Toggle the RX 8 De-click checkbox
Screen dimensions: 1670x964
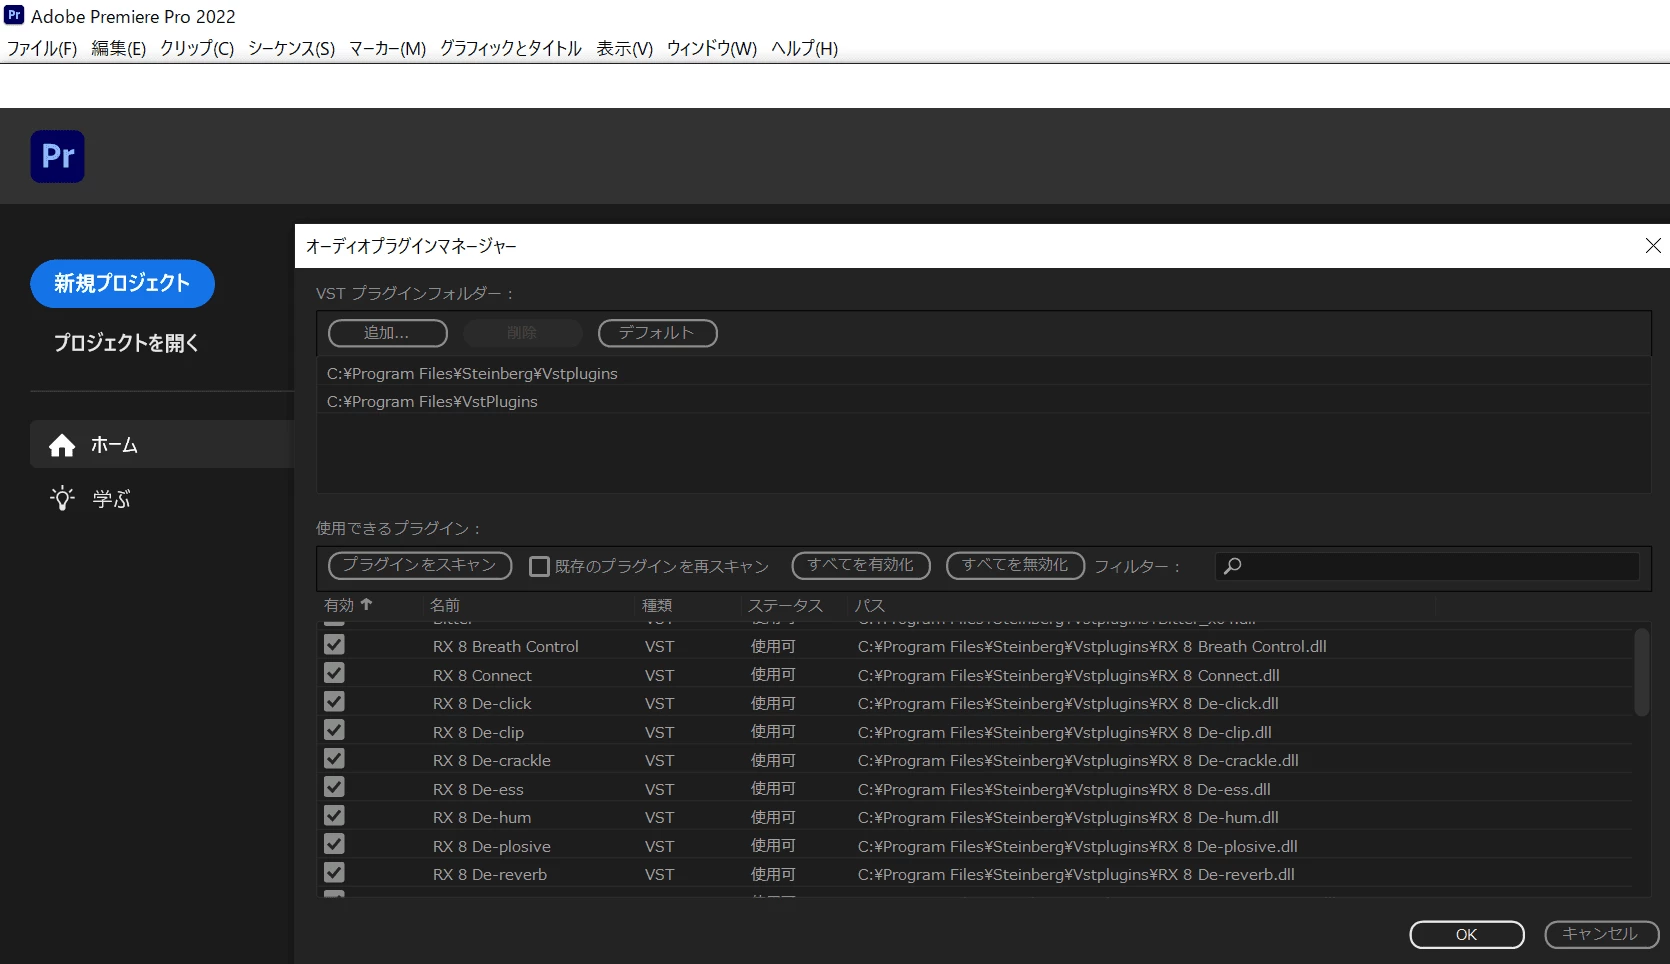334,702
